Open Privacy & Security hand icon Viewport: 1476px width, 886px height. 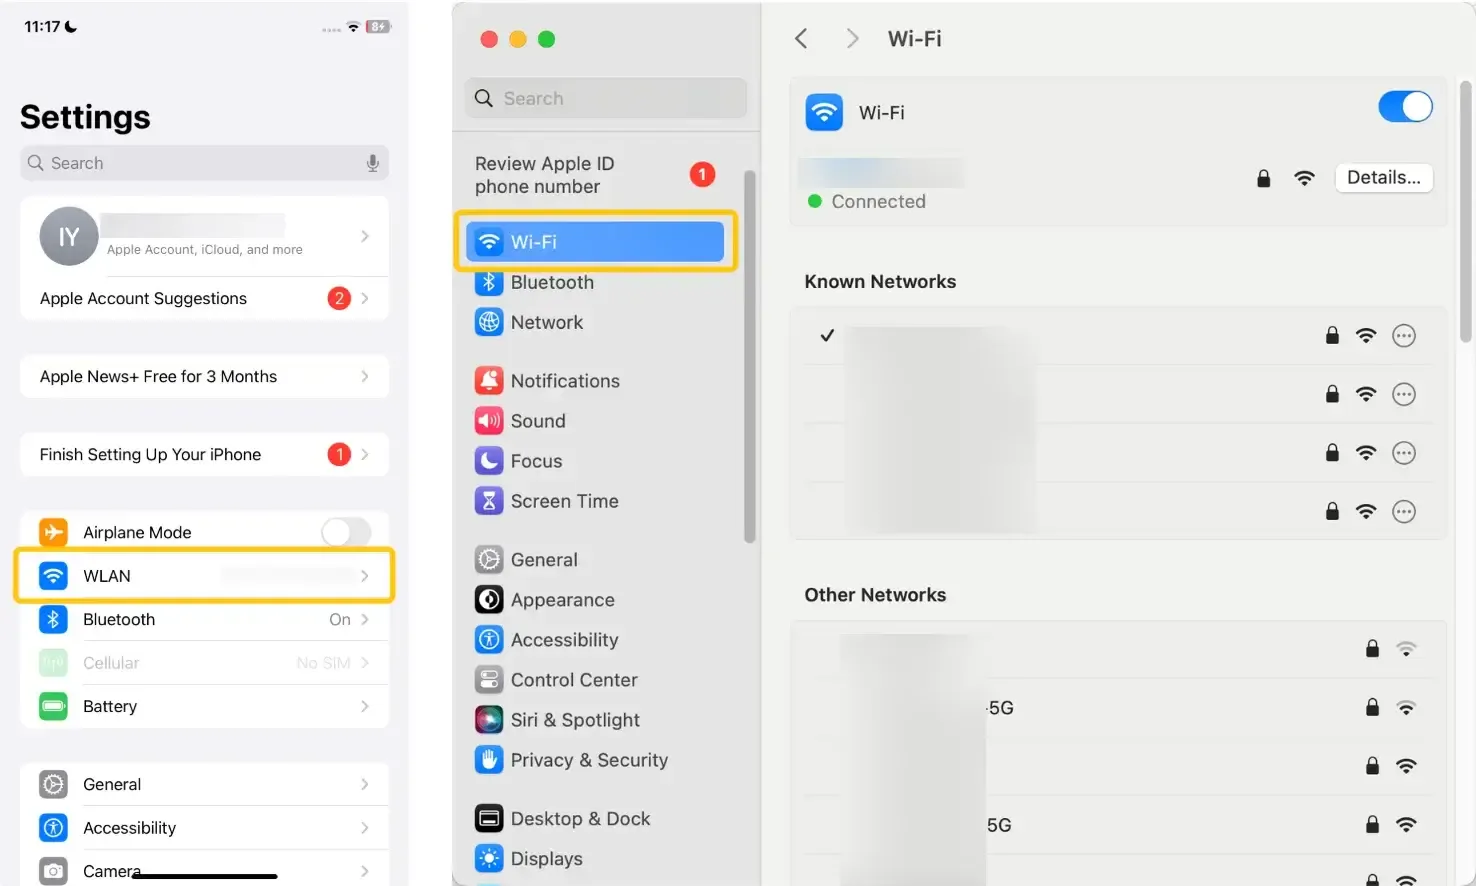488,760
